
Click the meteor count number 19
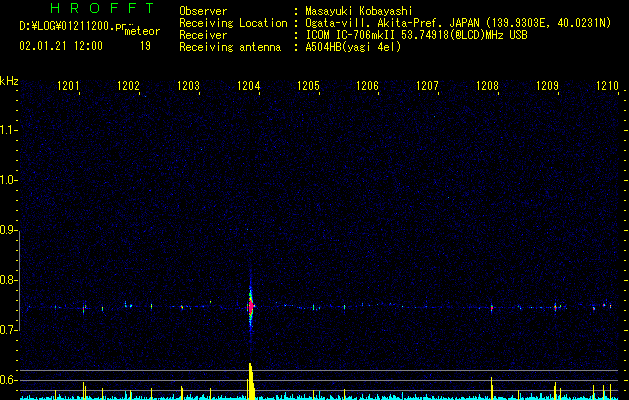click(145, 46)
